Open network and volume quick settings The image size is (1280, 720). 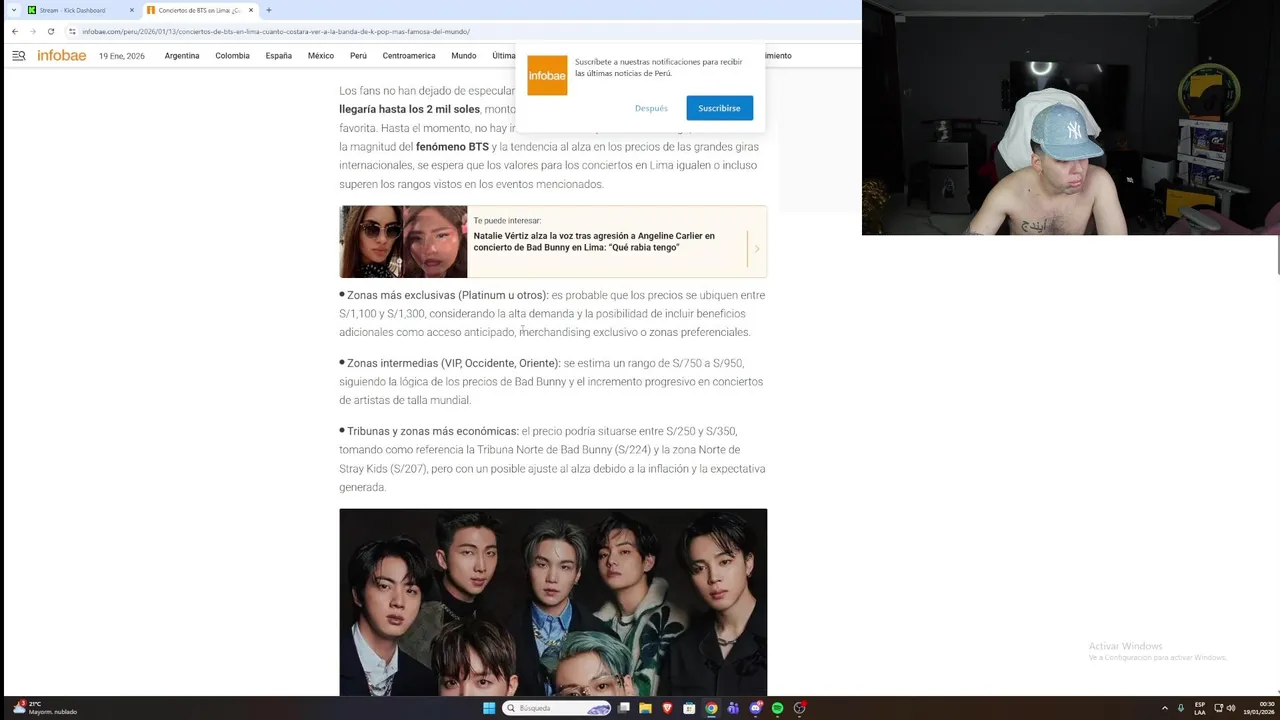[1225, 708]
